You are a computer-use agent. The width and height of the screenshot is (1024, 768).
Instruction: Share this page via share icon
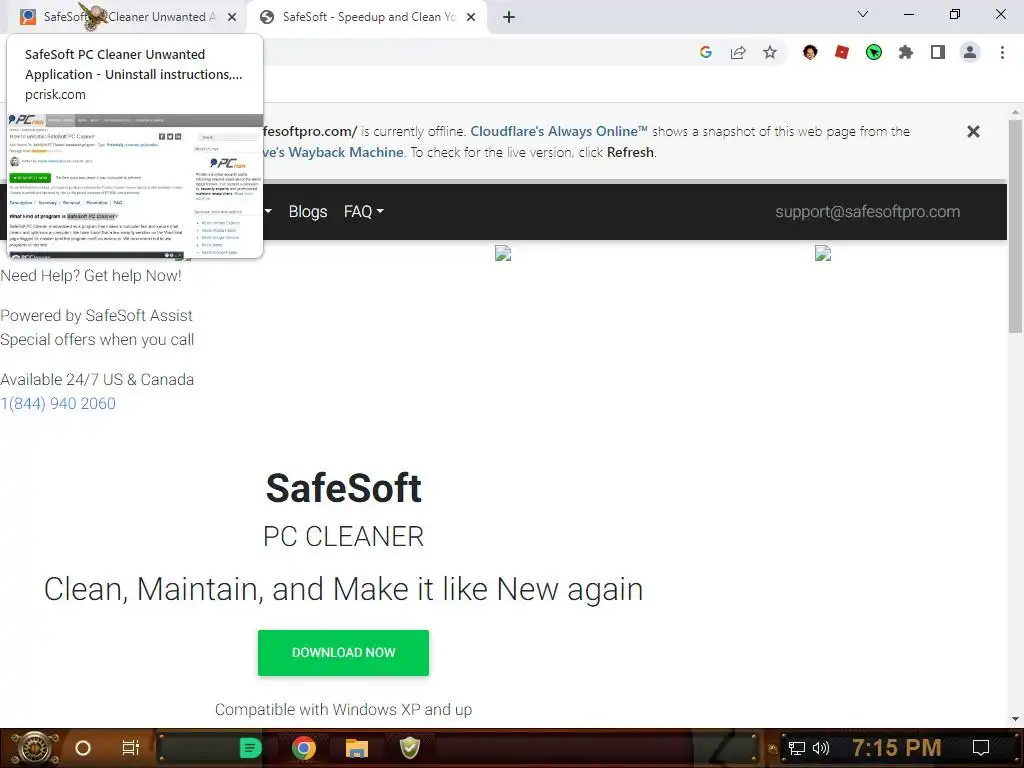[738, 52]
